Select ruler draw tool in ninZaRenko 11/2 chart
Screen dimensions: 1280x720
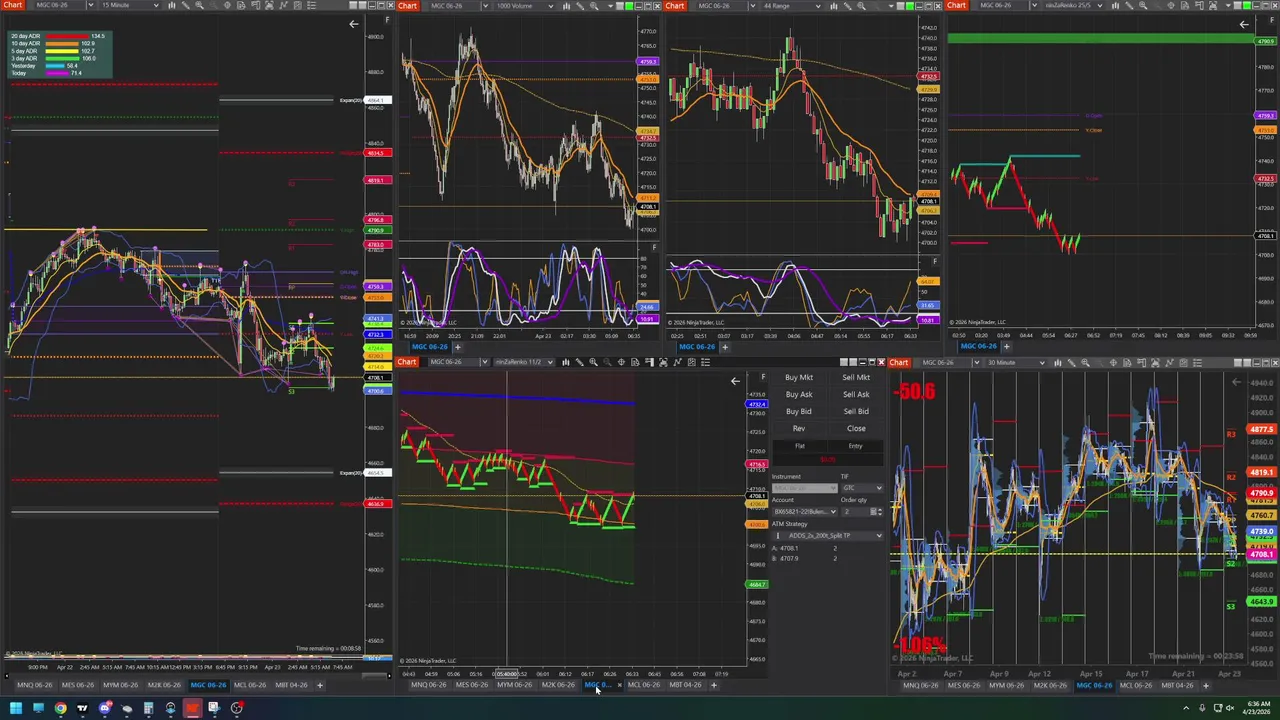click(579, 362)
